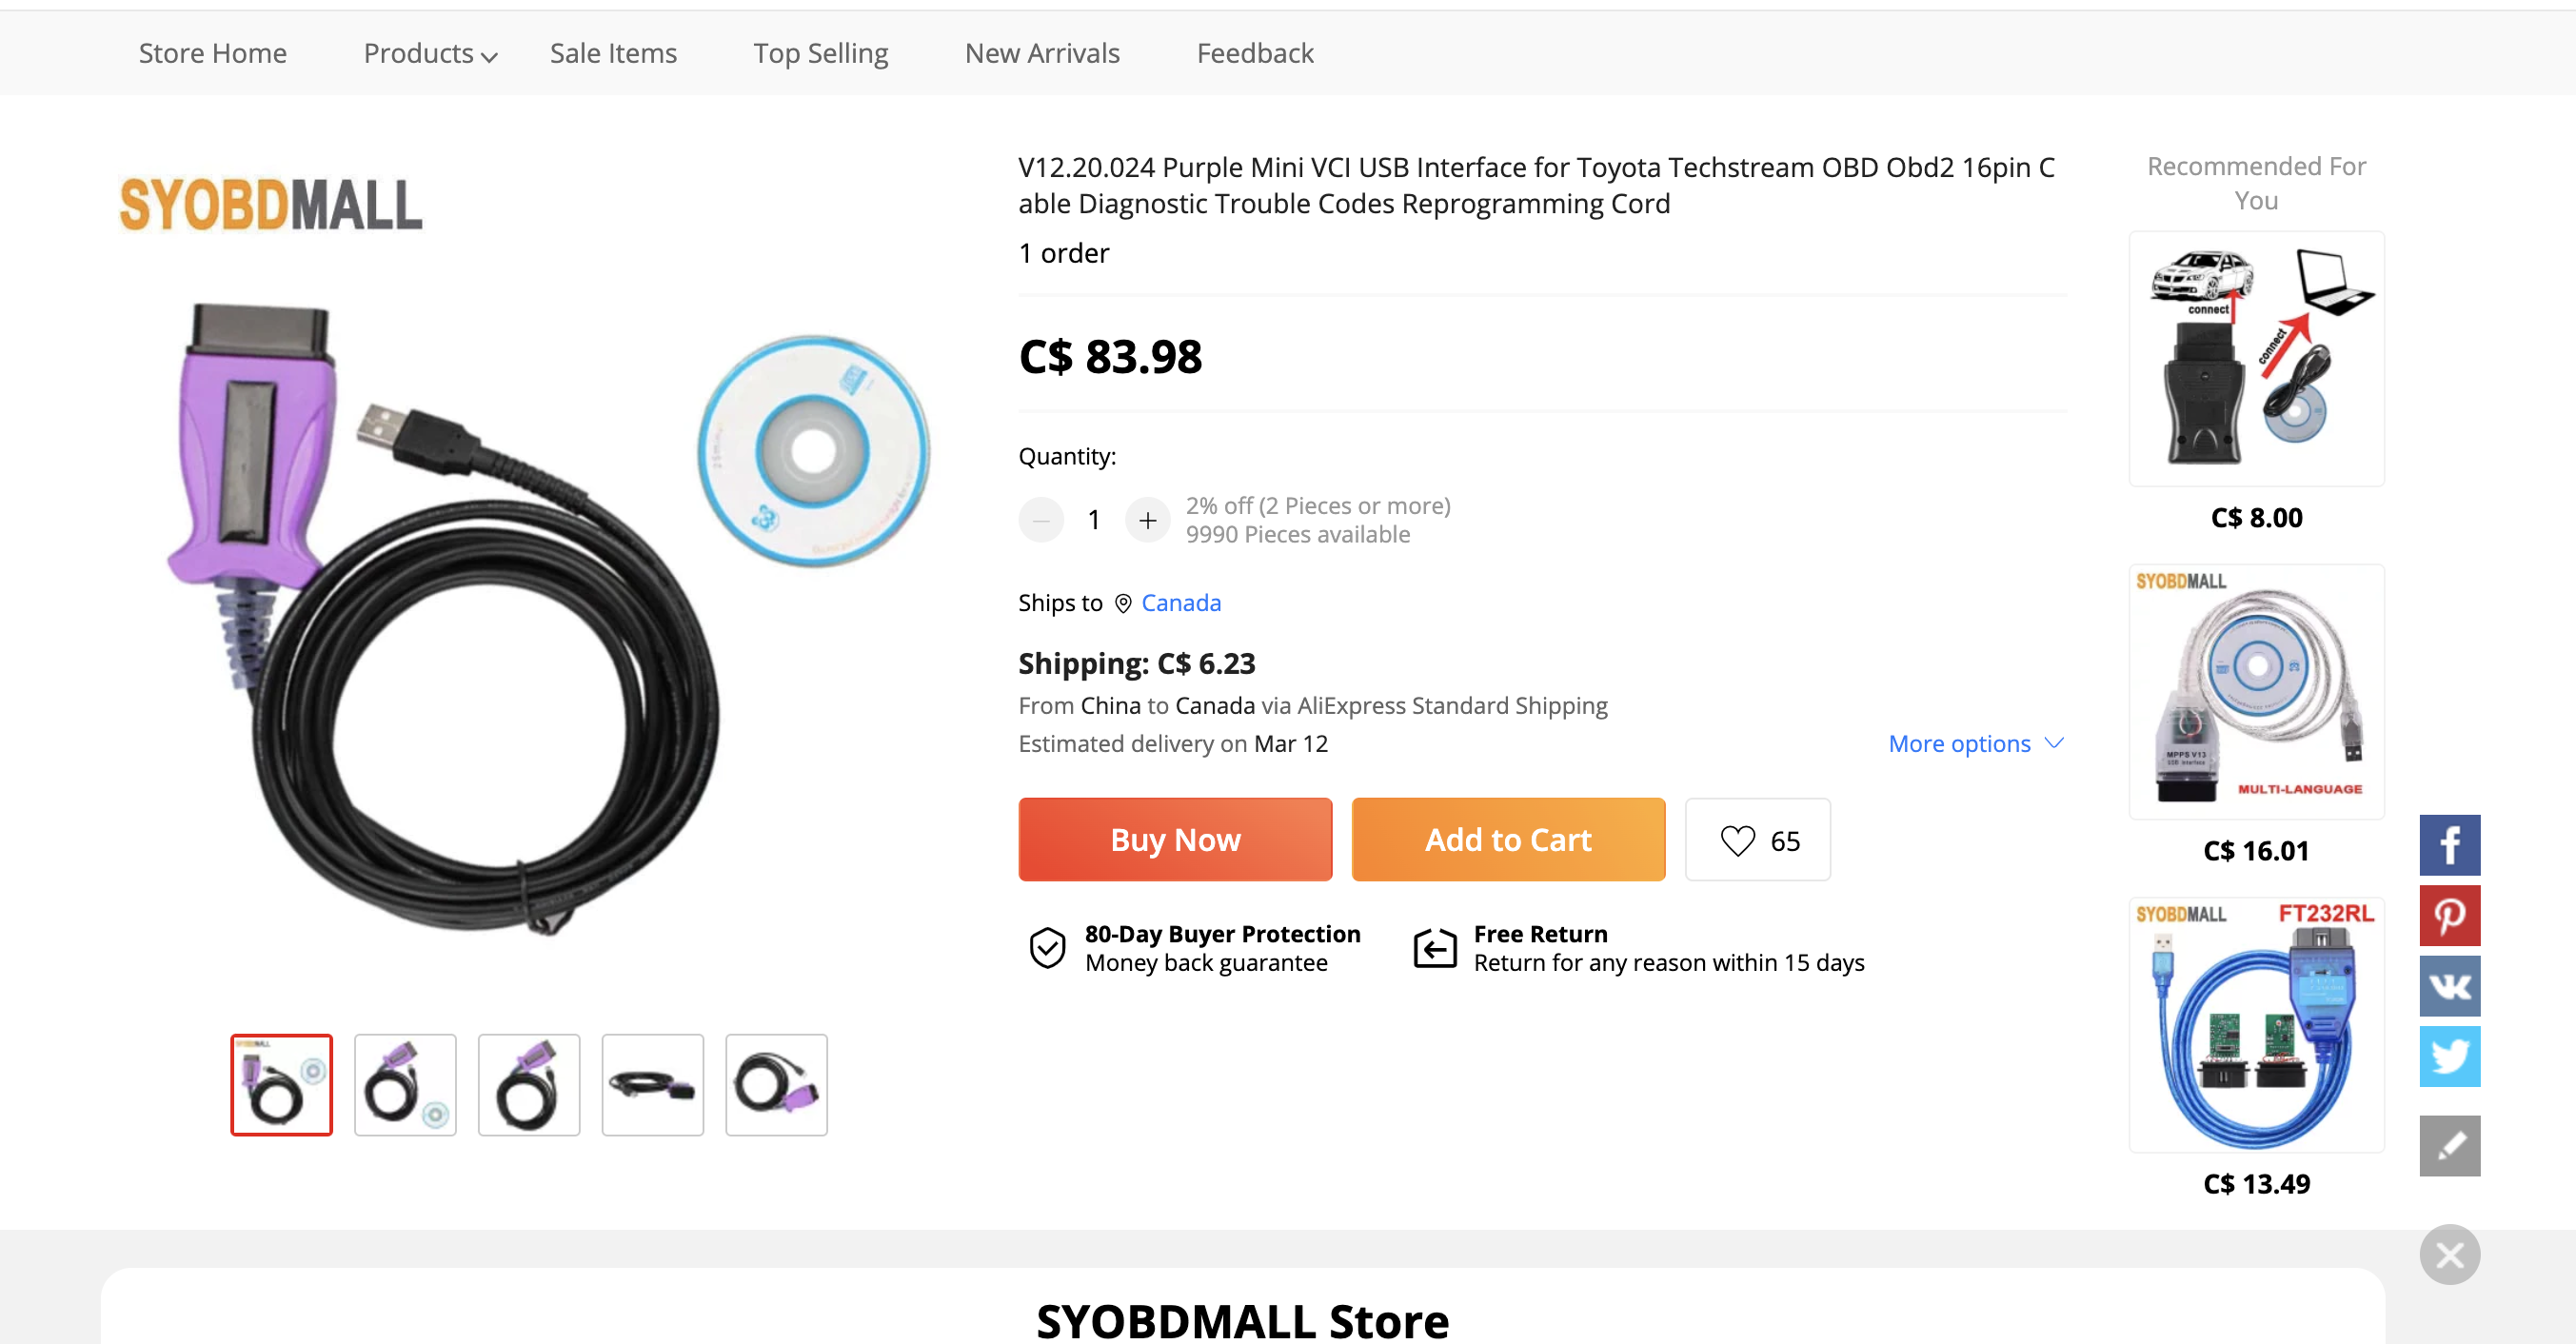
Task: Pin product to Pinterest
Action: coord(2449,915)
